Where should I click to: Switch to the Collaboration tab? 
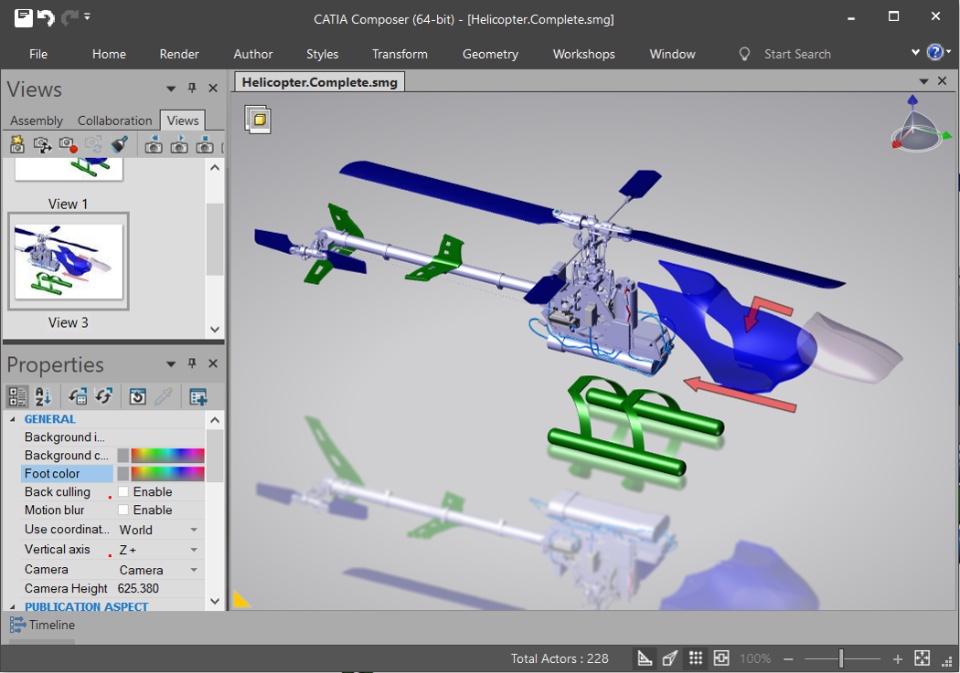114,121
